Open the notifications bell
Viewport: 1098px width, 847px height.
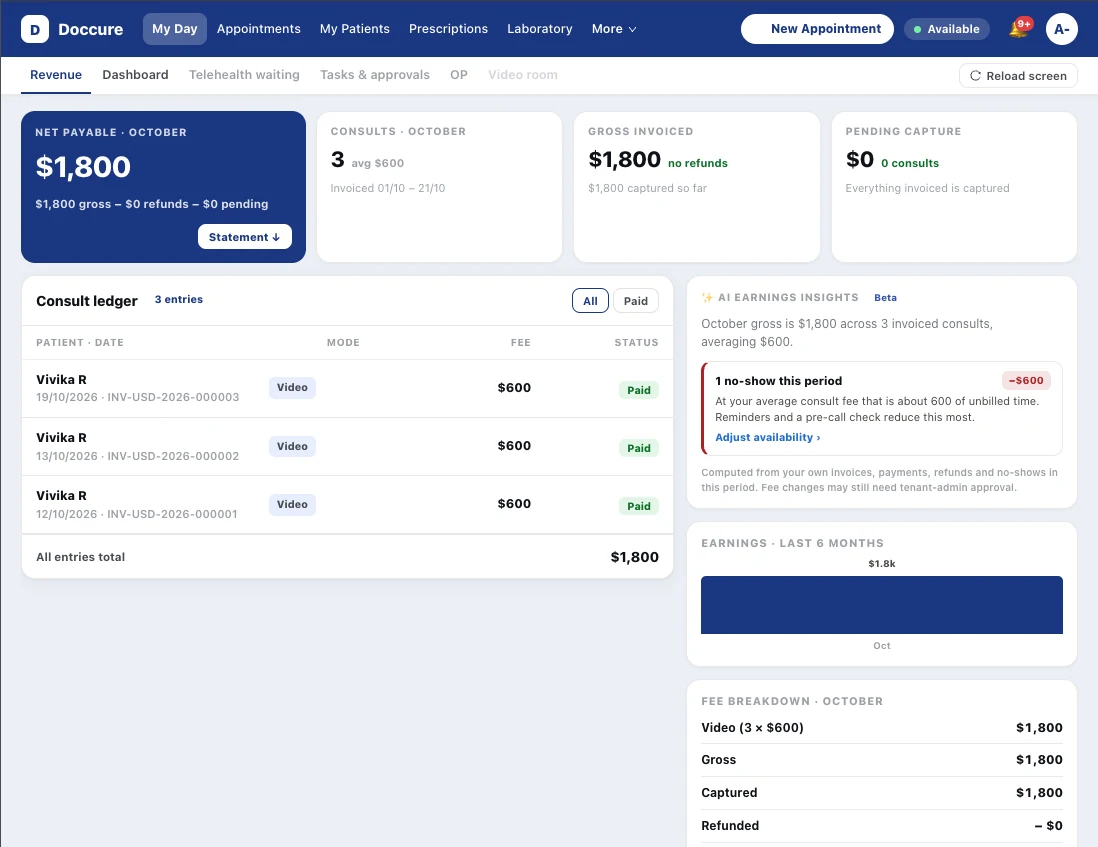[x=1019, y=29]
